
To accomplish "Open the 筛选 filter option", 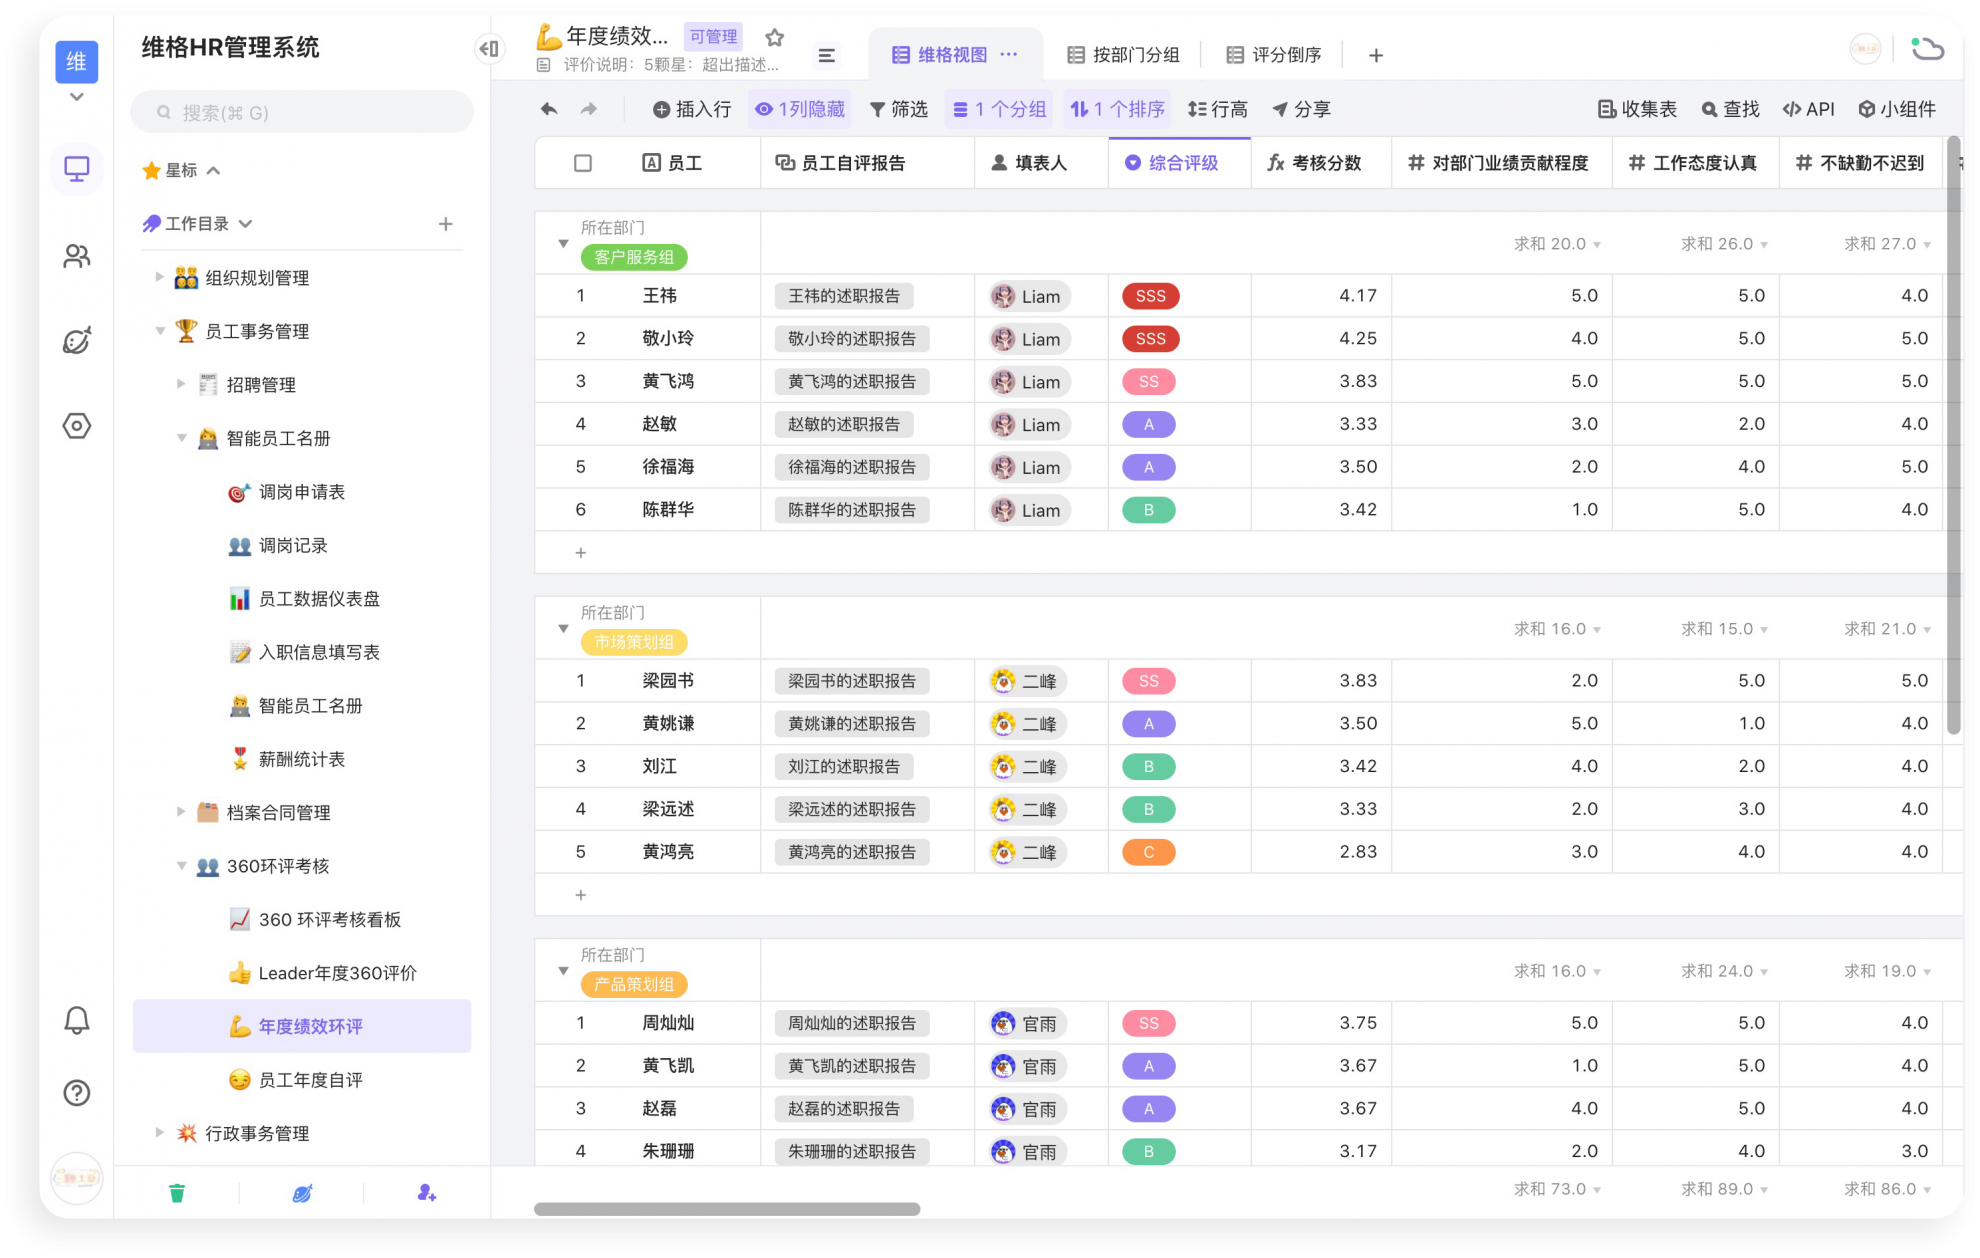I will click(898, 109).
